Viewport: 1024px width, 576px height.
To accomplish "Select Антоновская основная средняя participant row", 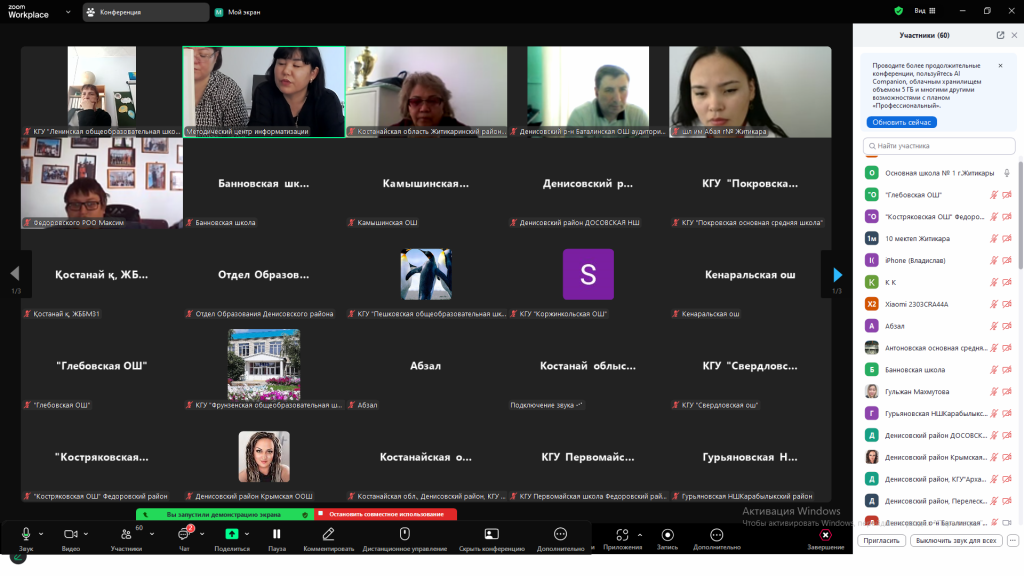I will [938, 348].
